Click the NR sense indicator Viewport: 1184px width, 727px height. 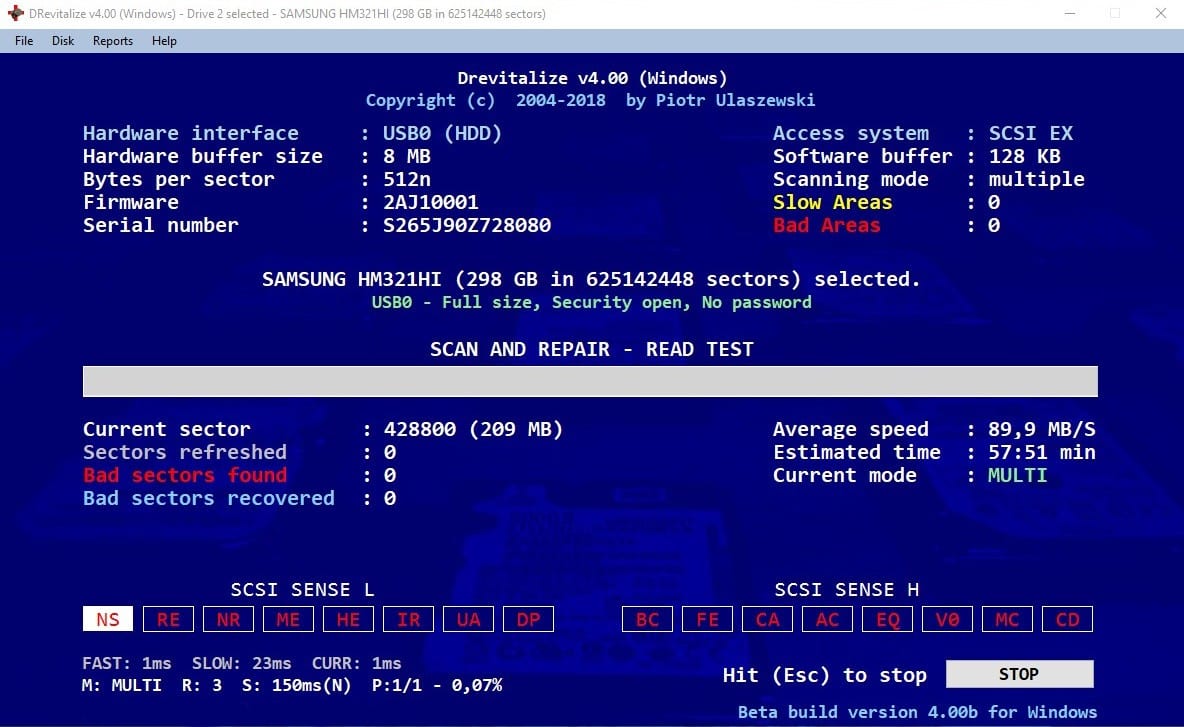[x=228, y=619]
